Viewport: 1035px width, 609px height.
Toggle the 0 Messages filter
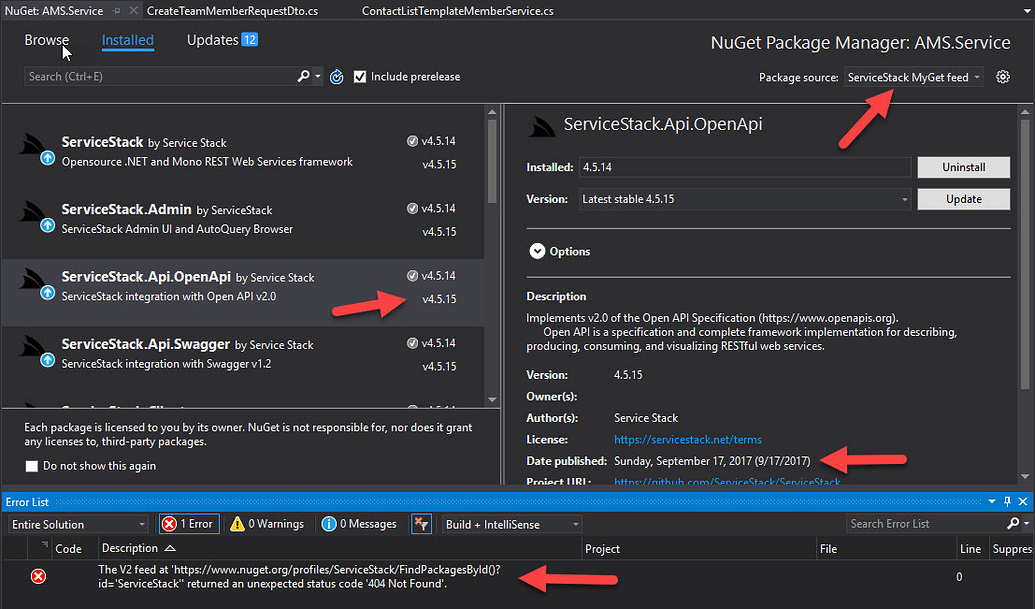coord(360,525)
